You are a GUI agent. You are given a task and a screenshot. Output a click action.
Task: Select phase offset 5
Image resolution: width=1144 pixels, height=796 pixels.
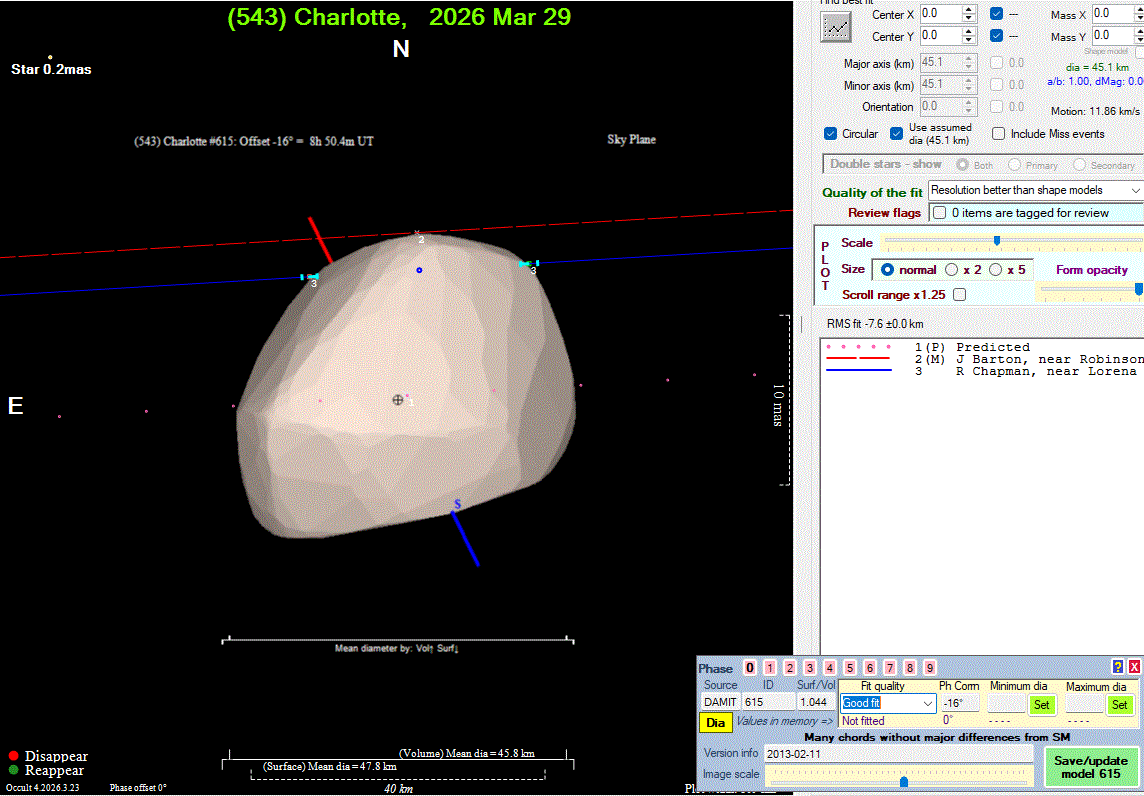coord(850,668)
